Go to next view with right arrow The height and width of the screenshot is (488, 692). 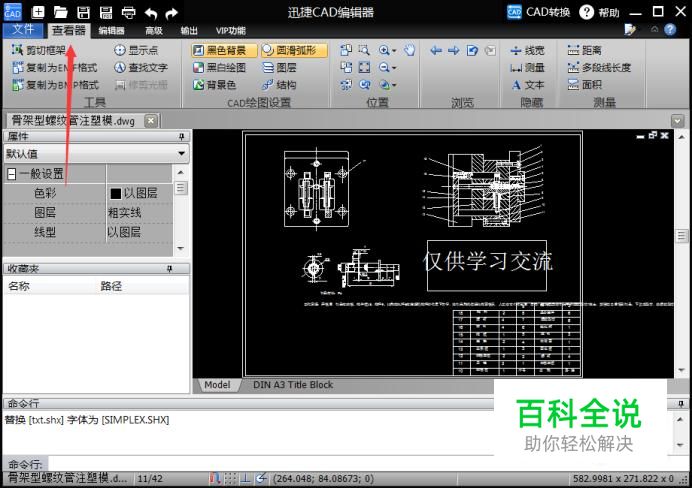pyautogui.click(x=454, y=51)
